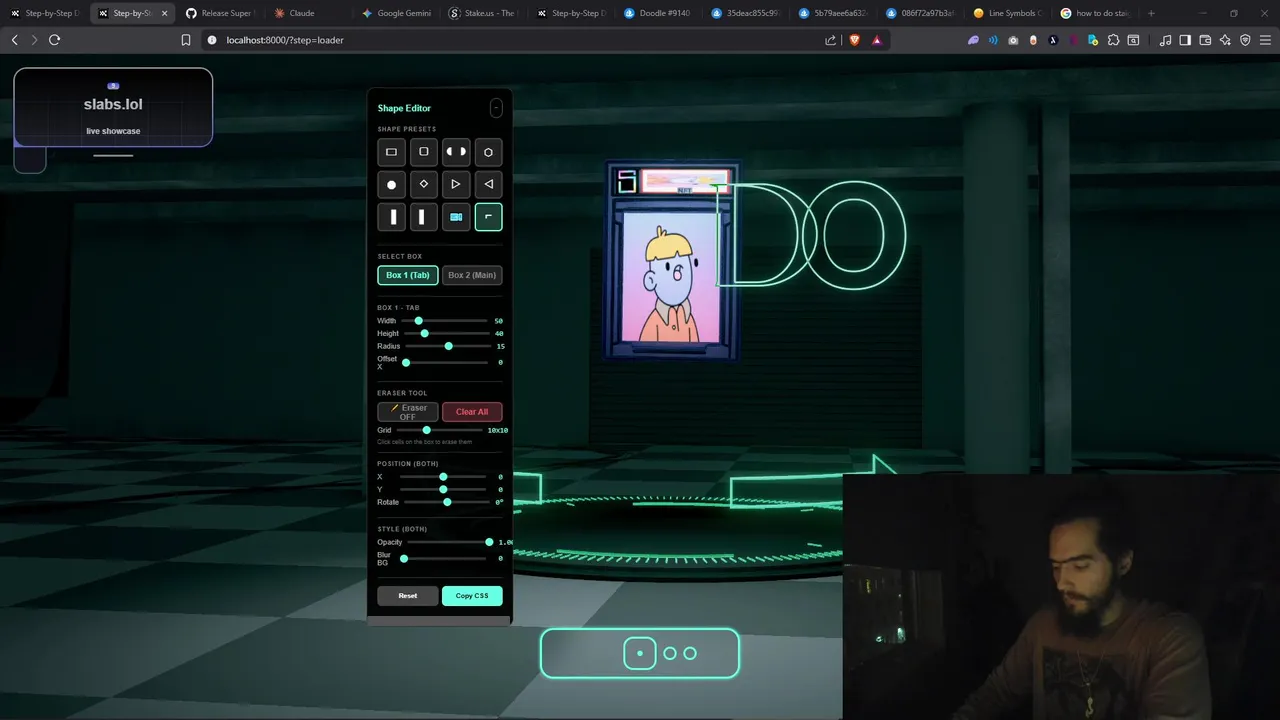Click the Copy CSS button
The width and height of the screenshot is (1280, 720).
pyautogui.click(x=472, y=596)
